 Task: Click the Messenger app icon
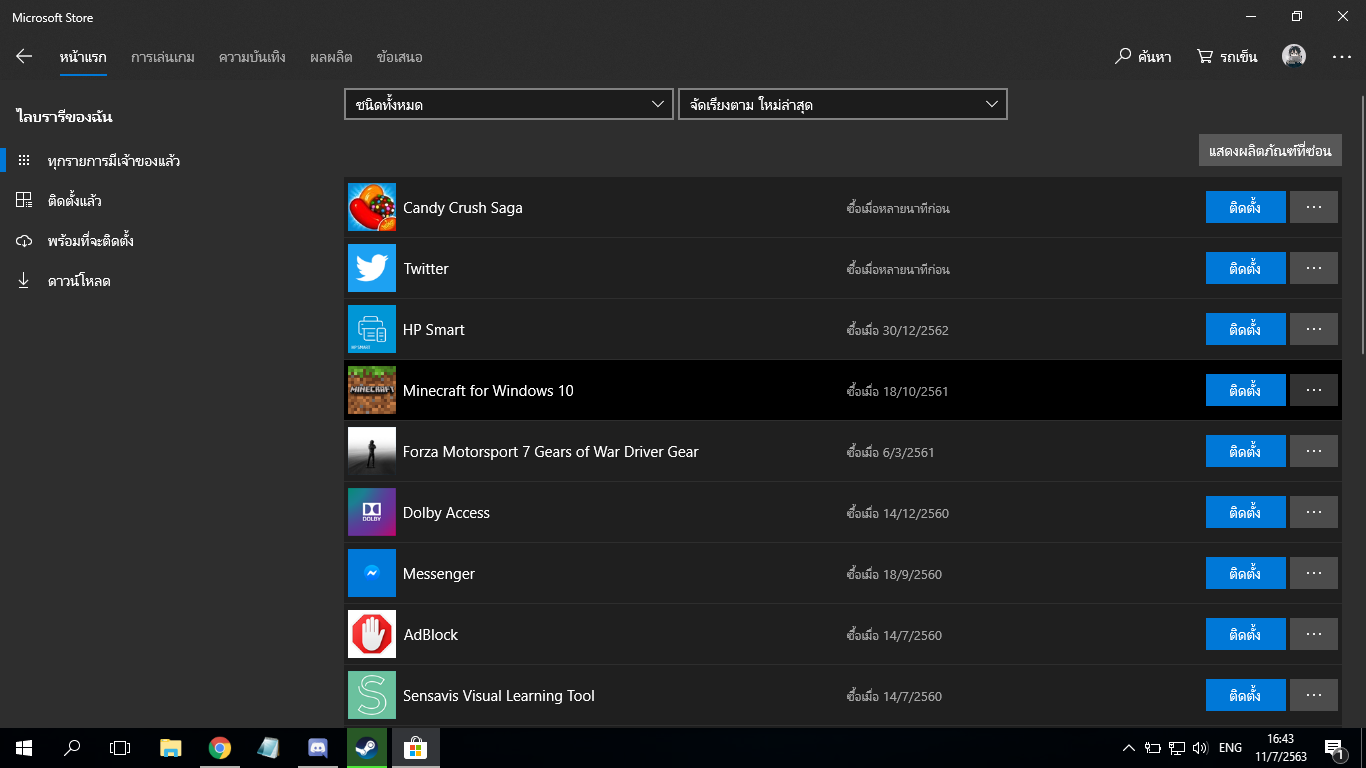(x=372, y=573)
